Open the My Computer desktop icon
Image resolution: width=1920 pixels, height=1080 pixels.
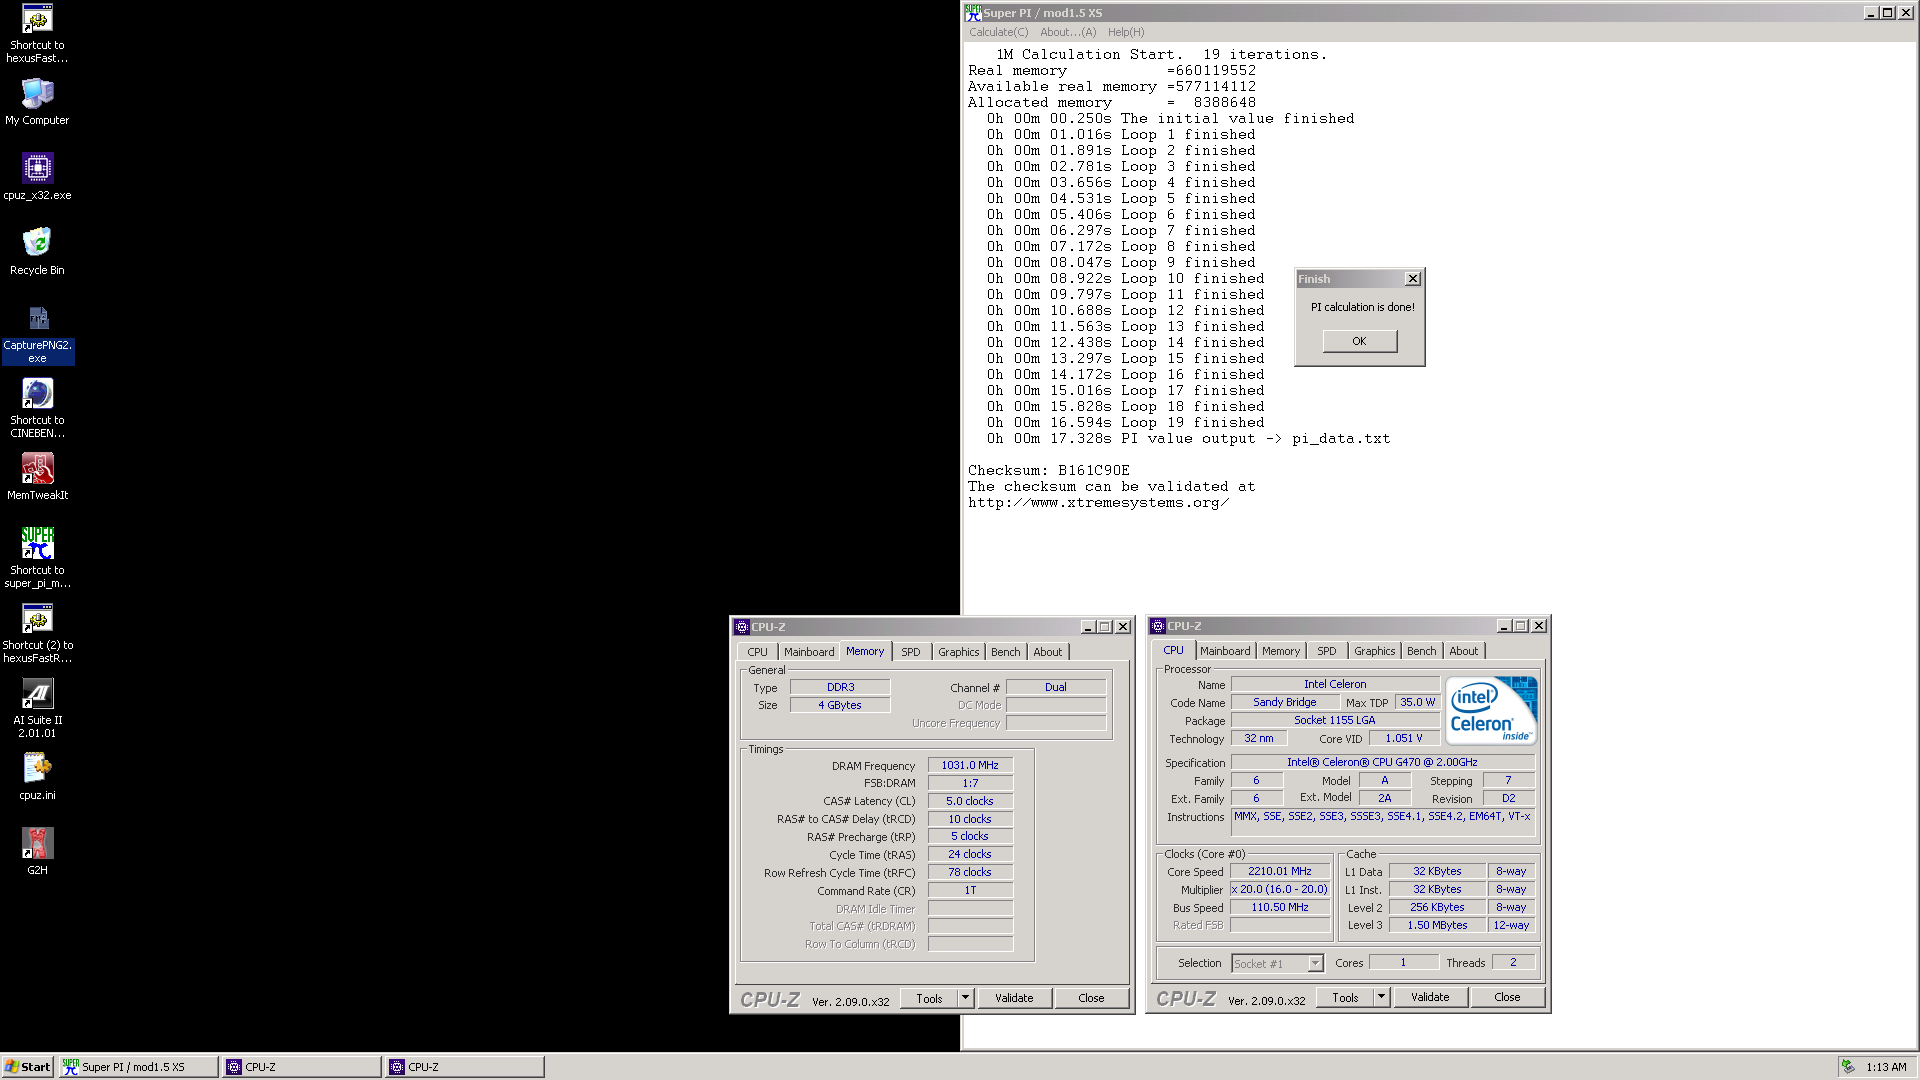(37, 102)
